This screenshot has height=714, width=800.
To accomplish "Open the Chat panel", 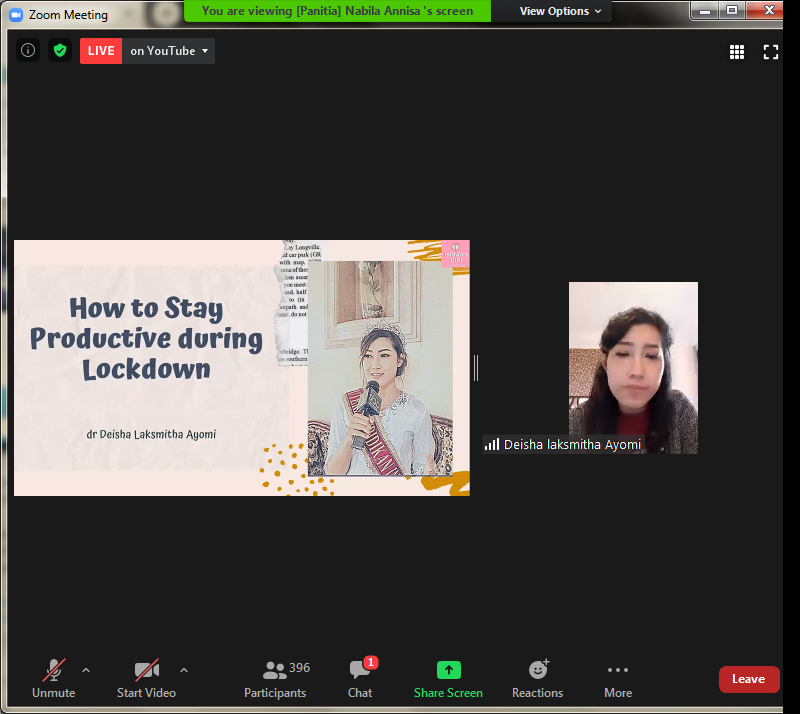I will pyautogui.click(x=360, y=678).
